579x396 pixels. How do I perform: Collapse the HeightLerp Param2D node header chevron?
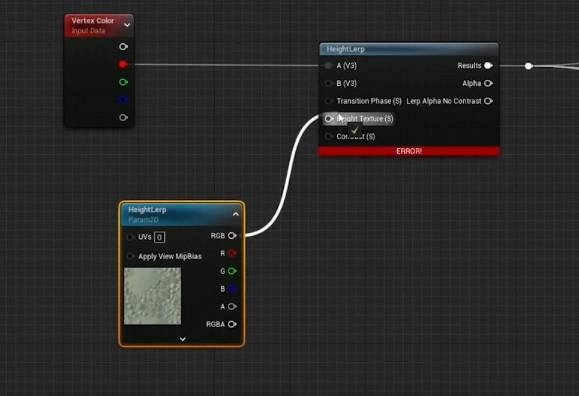[x=236, y=214]
